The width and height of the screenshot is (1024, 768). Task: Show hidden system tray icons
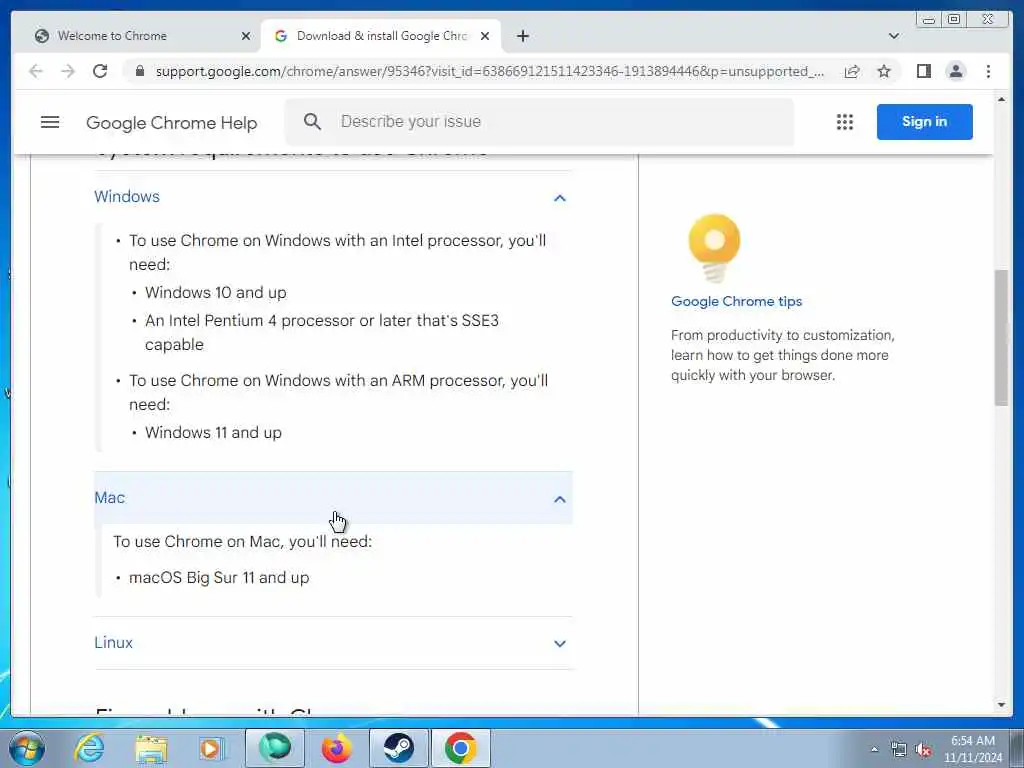point(874,749)
